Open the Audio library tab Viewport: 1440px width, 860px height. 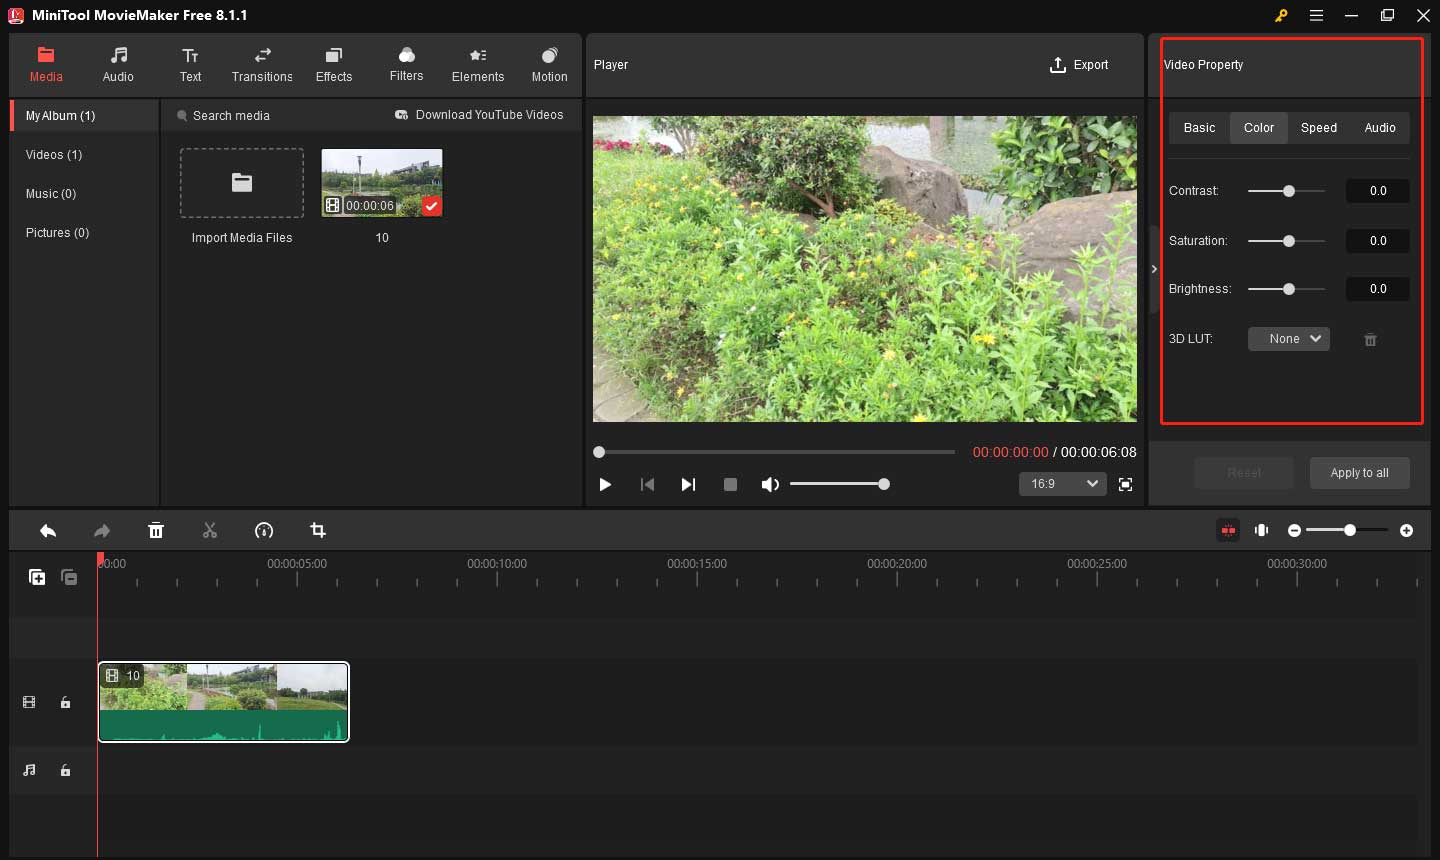(x=118, y=65)
